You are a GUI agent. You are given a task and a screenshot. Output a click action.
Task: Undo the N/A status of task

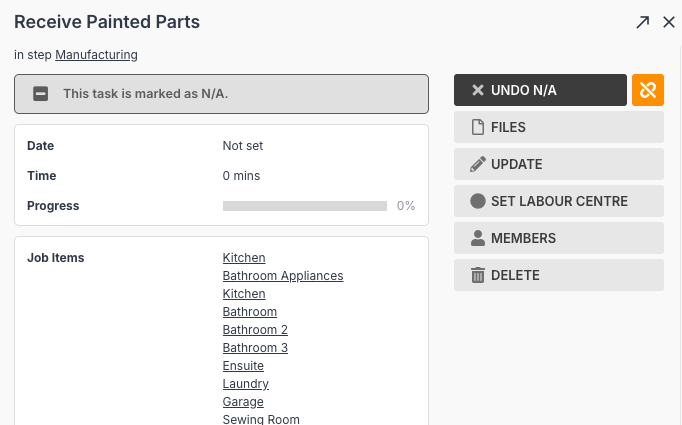click(540, 90)
